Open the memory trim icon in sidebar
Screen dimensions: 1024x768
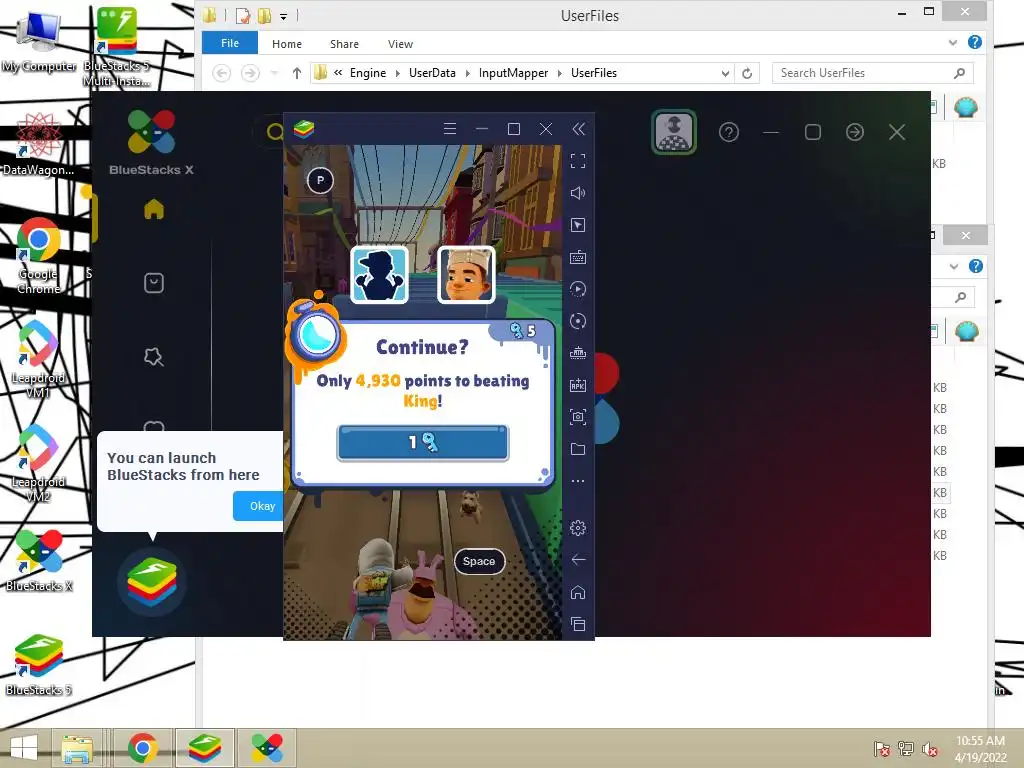pyautogui.click(x=578, y=353)
